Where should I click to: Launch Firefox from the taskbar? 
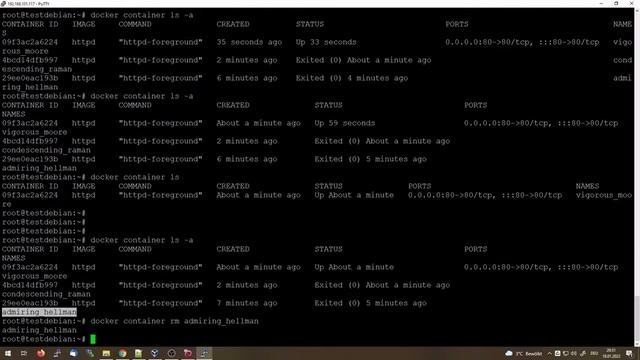click(40, 353)
